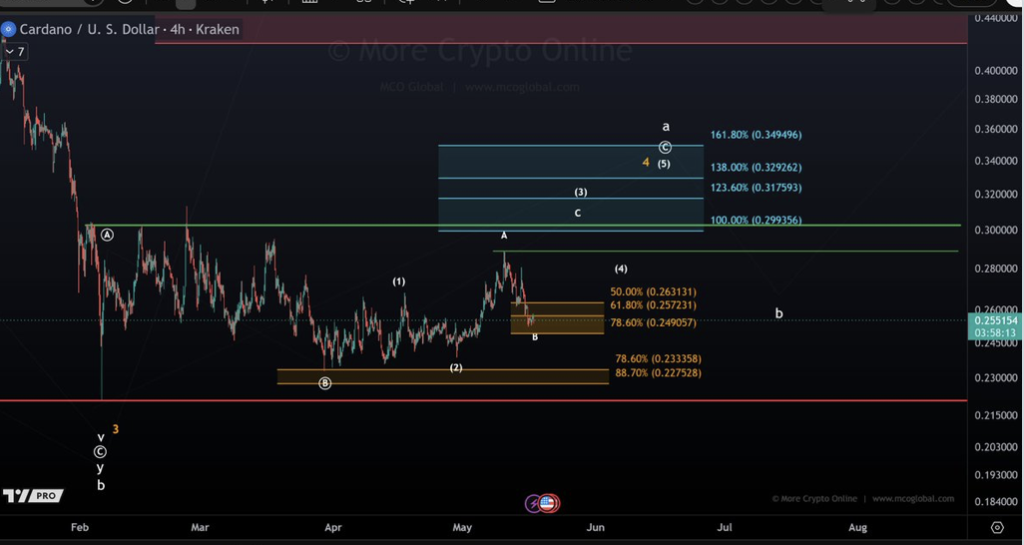Click the 0.300000 price axis level

(995, 230)
